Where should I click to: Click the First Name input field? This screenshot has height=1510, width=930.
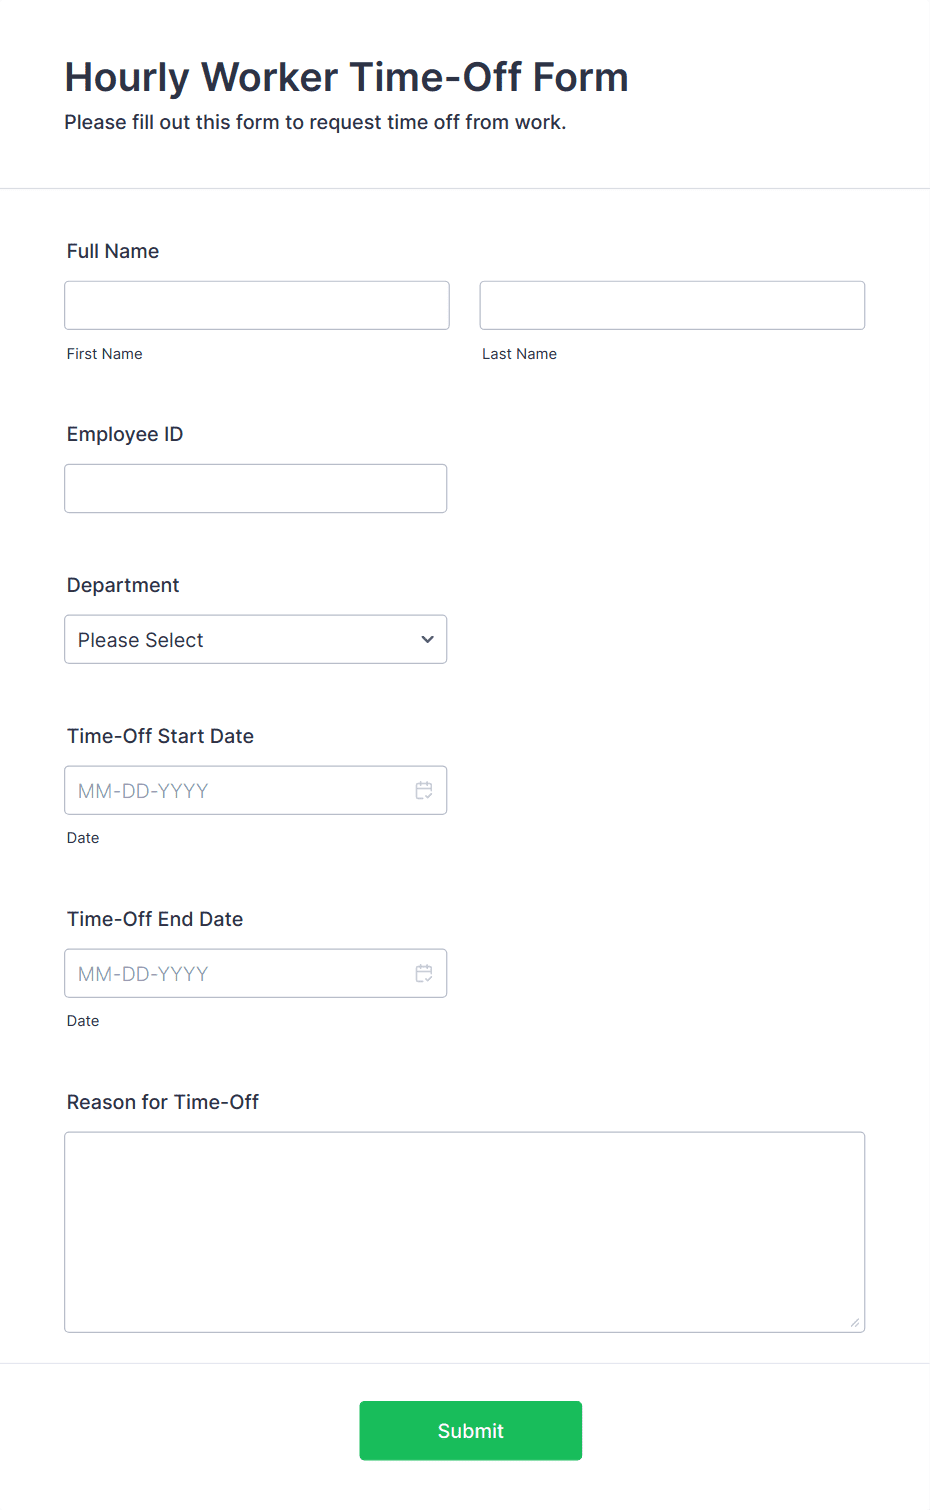(256, 305)
